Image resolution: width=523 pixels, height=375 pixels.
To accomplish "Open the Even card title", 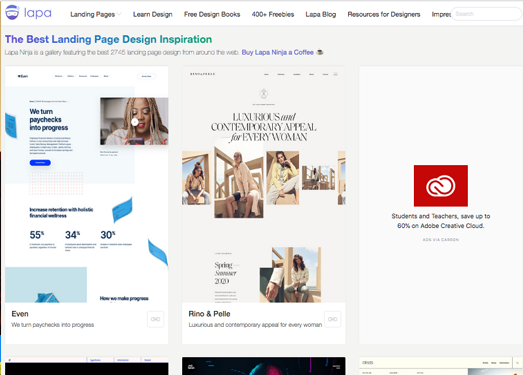I will tap(20, 314).
